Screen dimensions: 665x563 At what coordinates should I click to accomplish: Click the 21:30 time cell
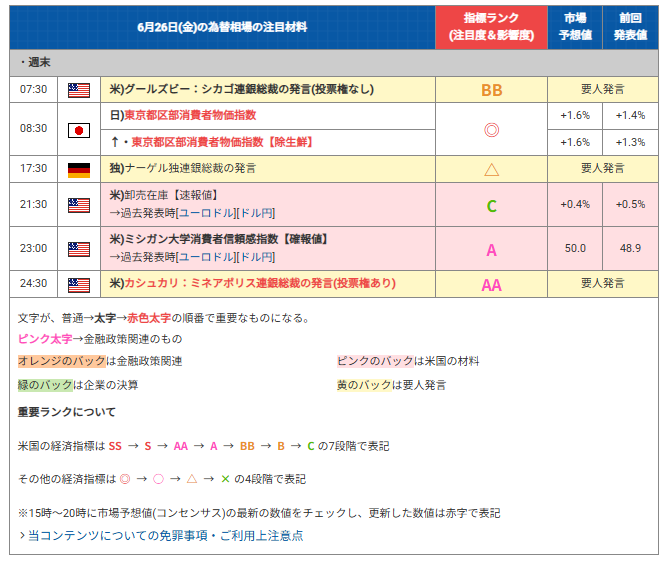34,204
